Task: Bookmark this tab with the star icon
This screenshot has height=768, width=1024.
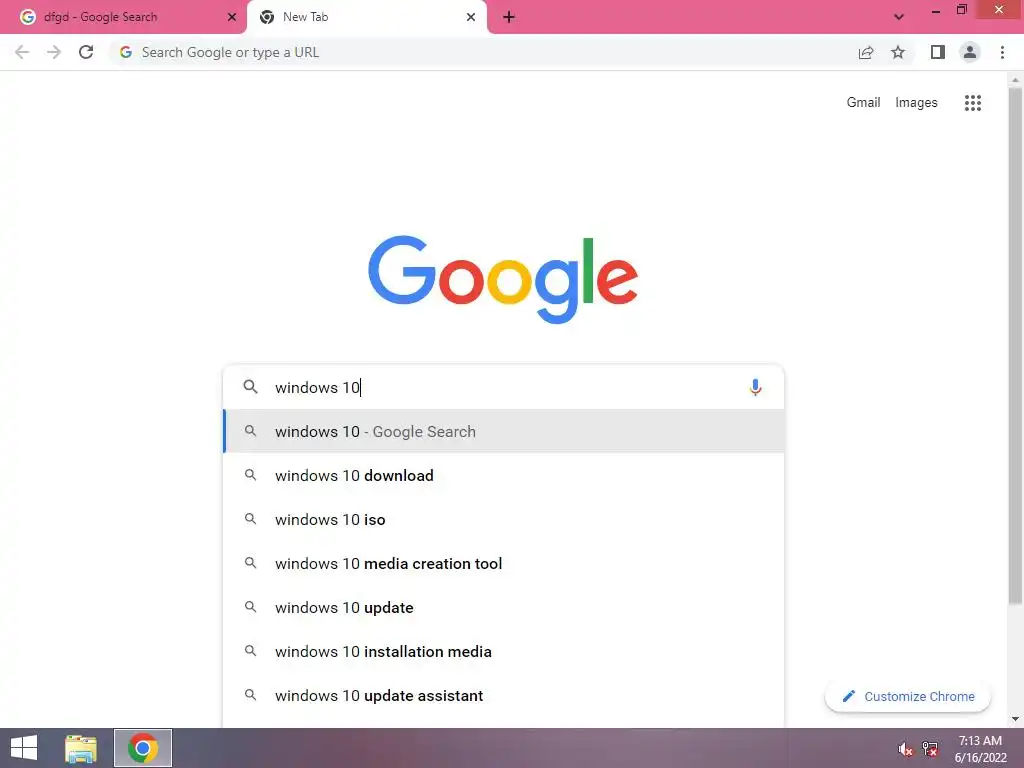Action: click(898, 52)
